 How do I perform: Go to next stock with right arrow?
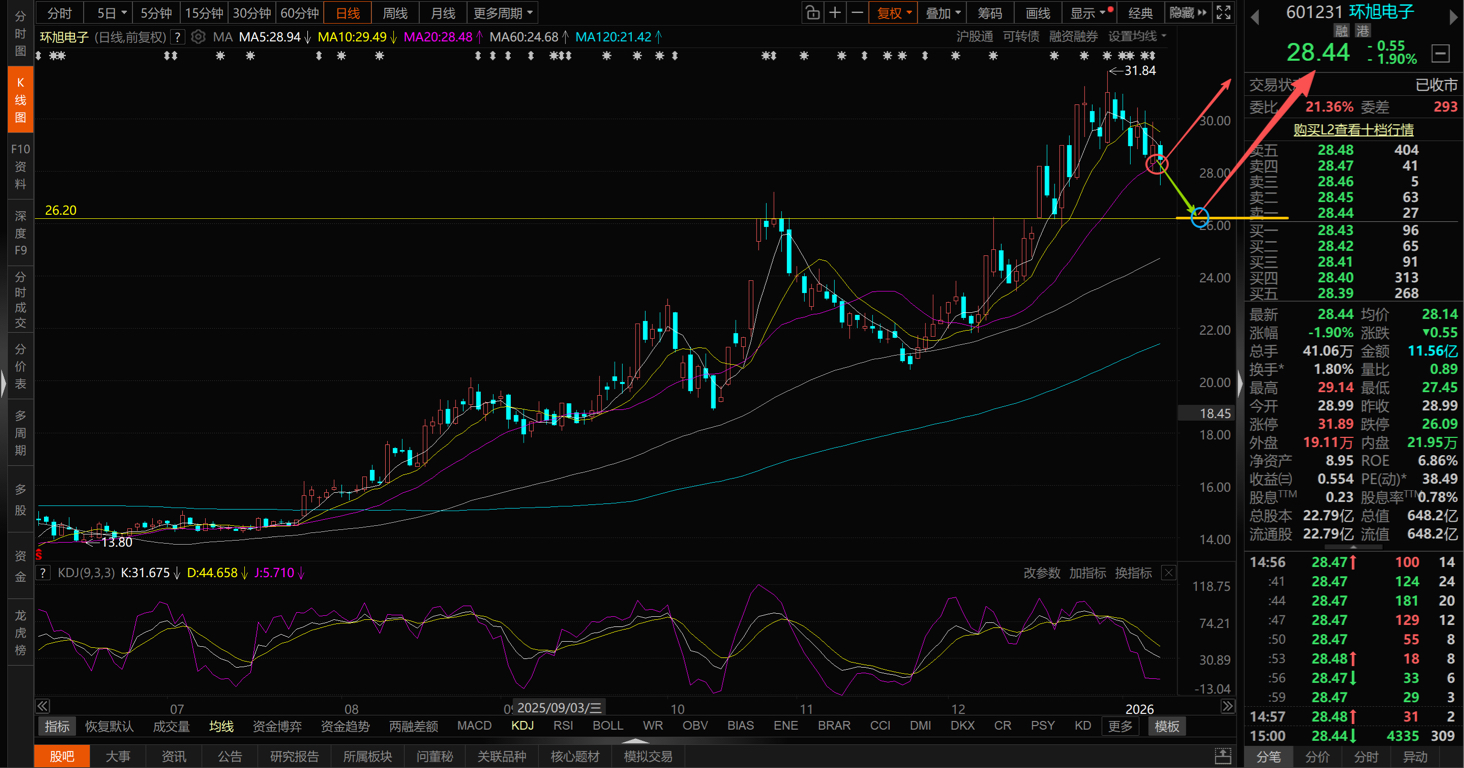pos(1451,15)
